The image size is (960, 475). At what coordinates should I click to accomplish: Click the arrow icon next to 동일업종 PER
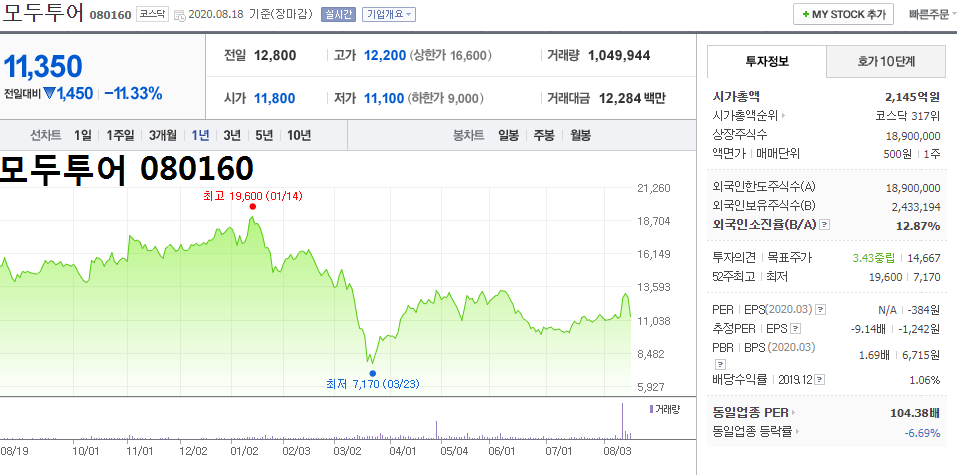coord(794,413)
